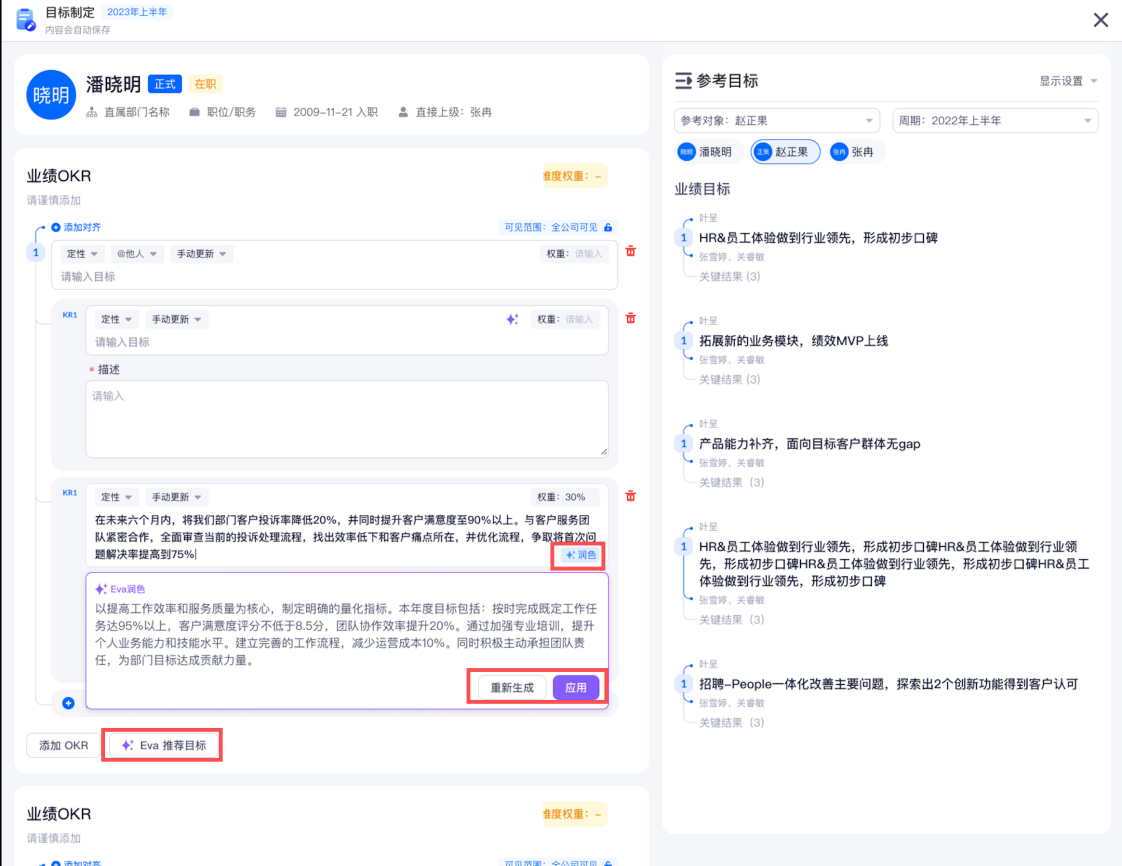Click the 正式 status tag
1122x866 pixels.
coord(165,84)
